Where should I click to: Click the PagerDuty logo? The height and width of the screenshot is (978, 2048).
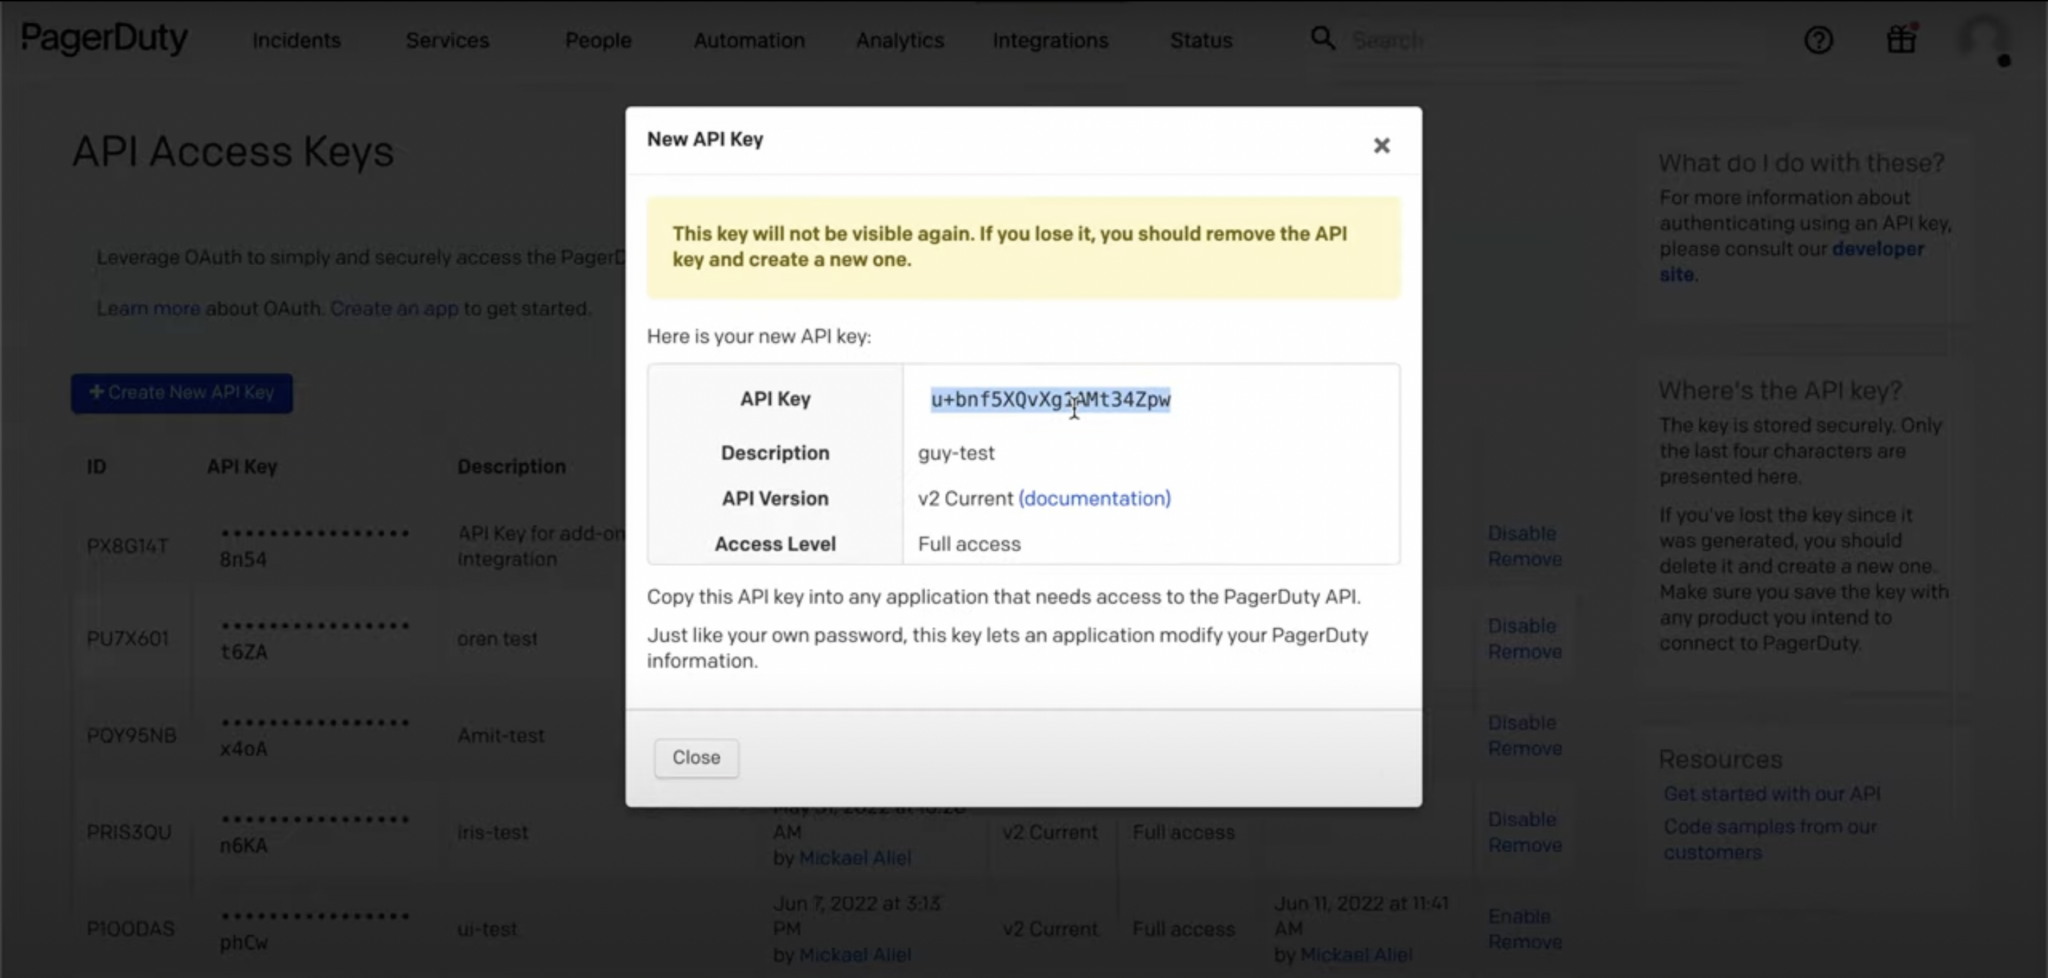click(104, 39)
